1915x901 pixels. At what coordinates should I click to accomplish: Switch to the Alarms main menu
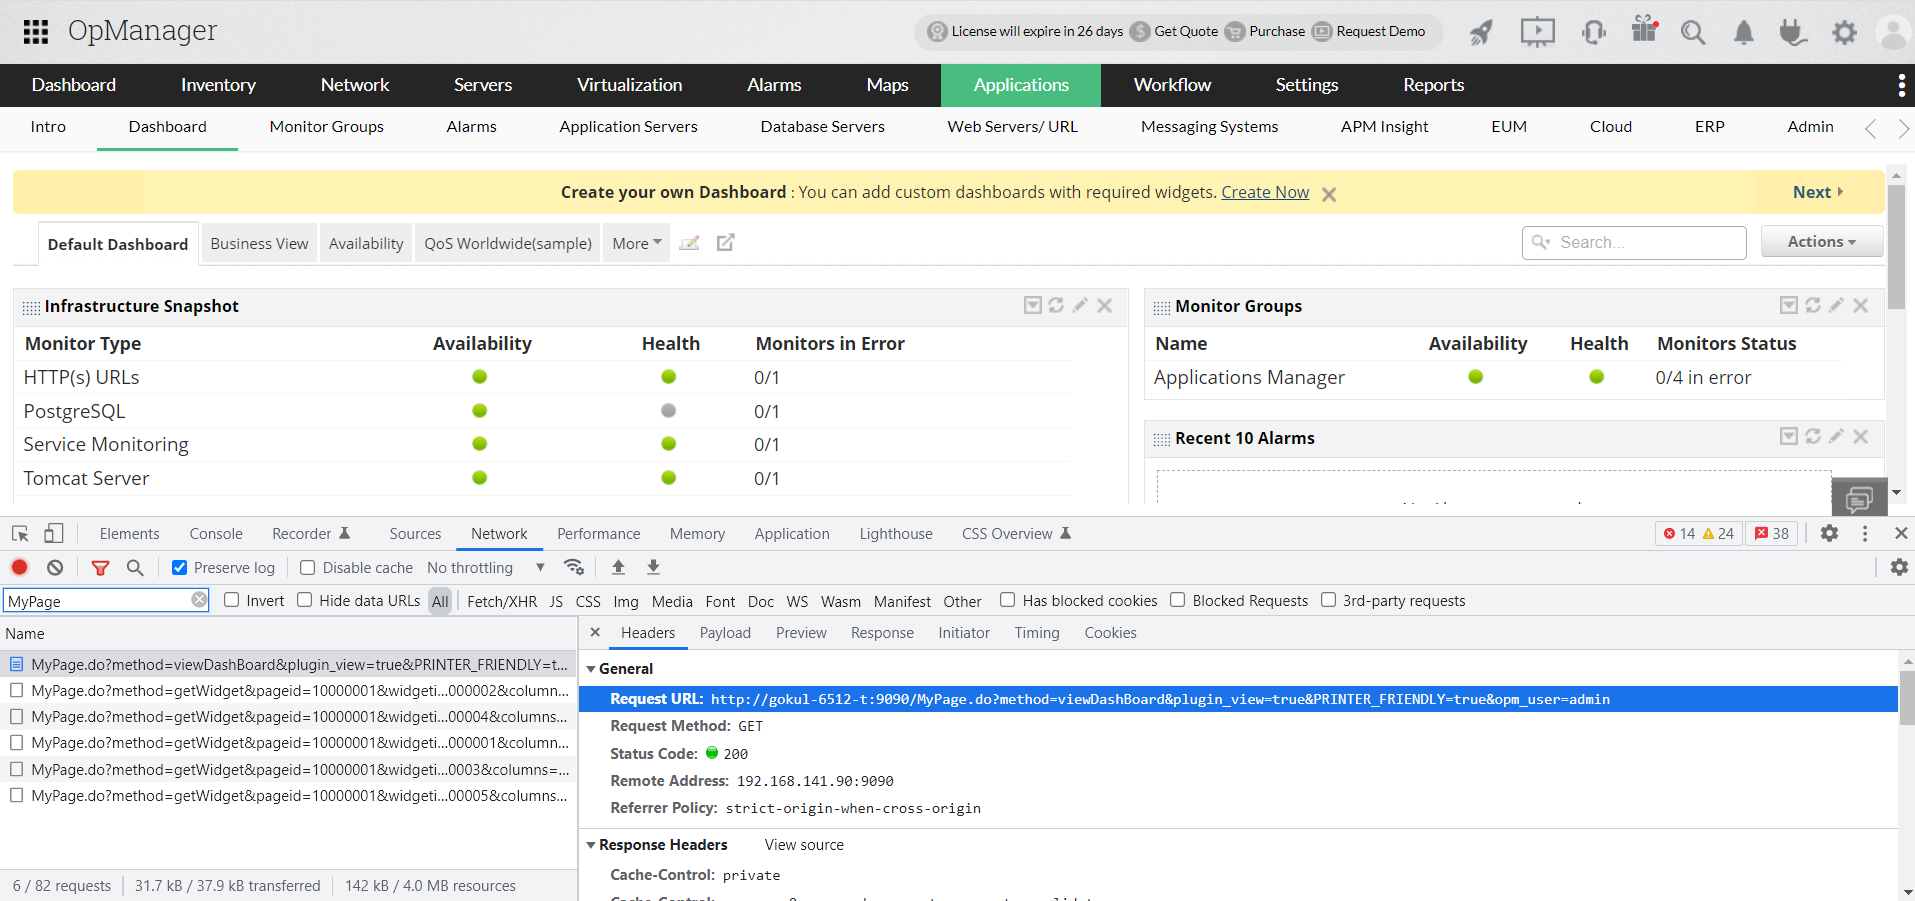tap(773, 85)
